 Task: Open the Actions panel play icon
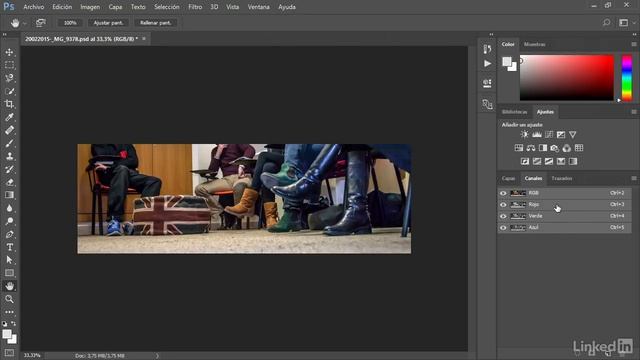pos(487,64)
